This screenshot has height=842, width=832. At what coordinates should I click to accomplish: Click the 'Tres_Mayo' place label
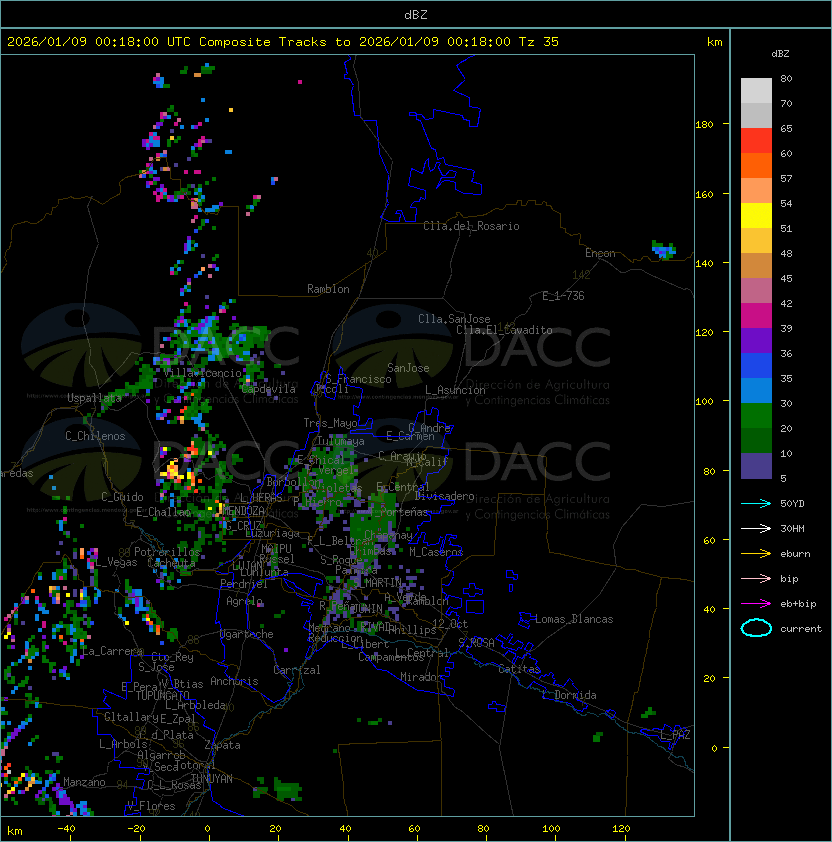330,423
